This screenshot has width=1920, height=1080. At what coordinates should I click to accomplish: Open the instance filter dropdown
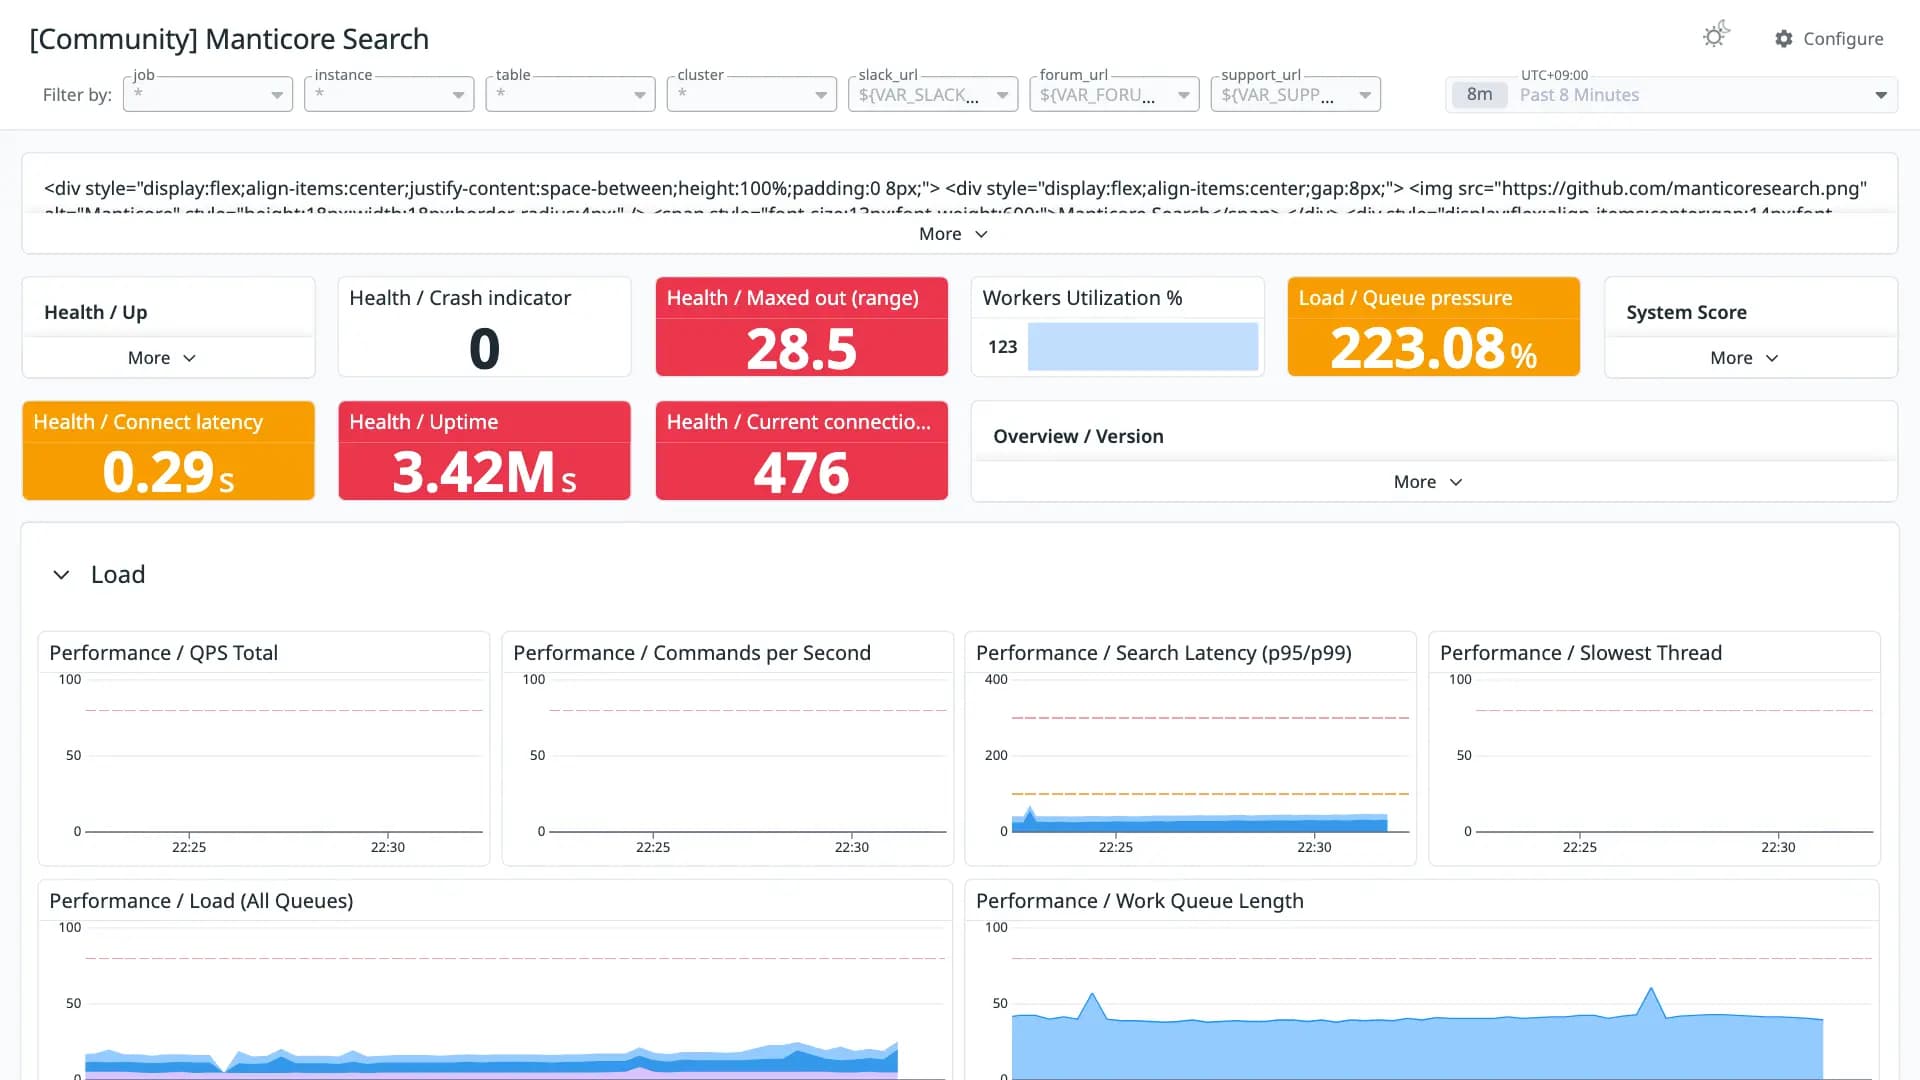click(389, 94)
